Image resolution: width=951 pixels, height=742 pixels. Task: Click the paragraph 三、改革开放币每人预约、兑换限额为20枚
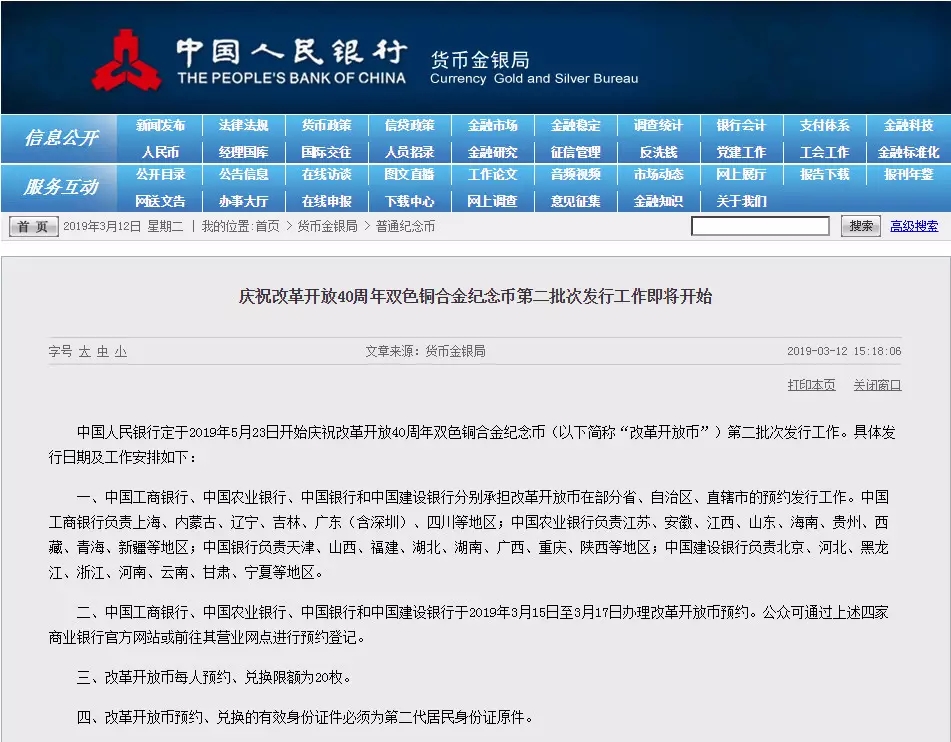(x=214, y=677)
